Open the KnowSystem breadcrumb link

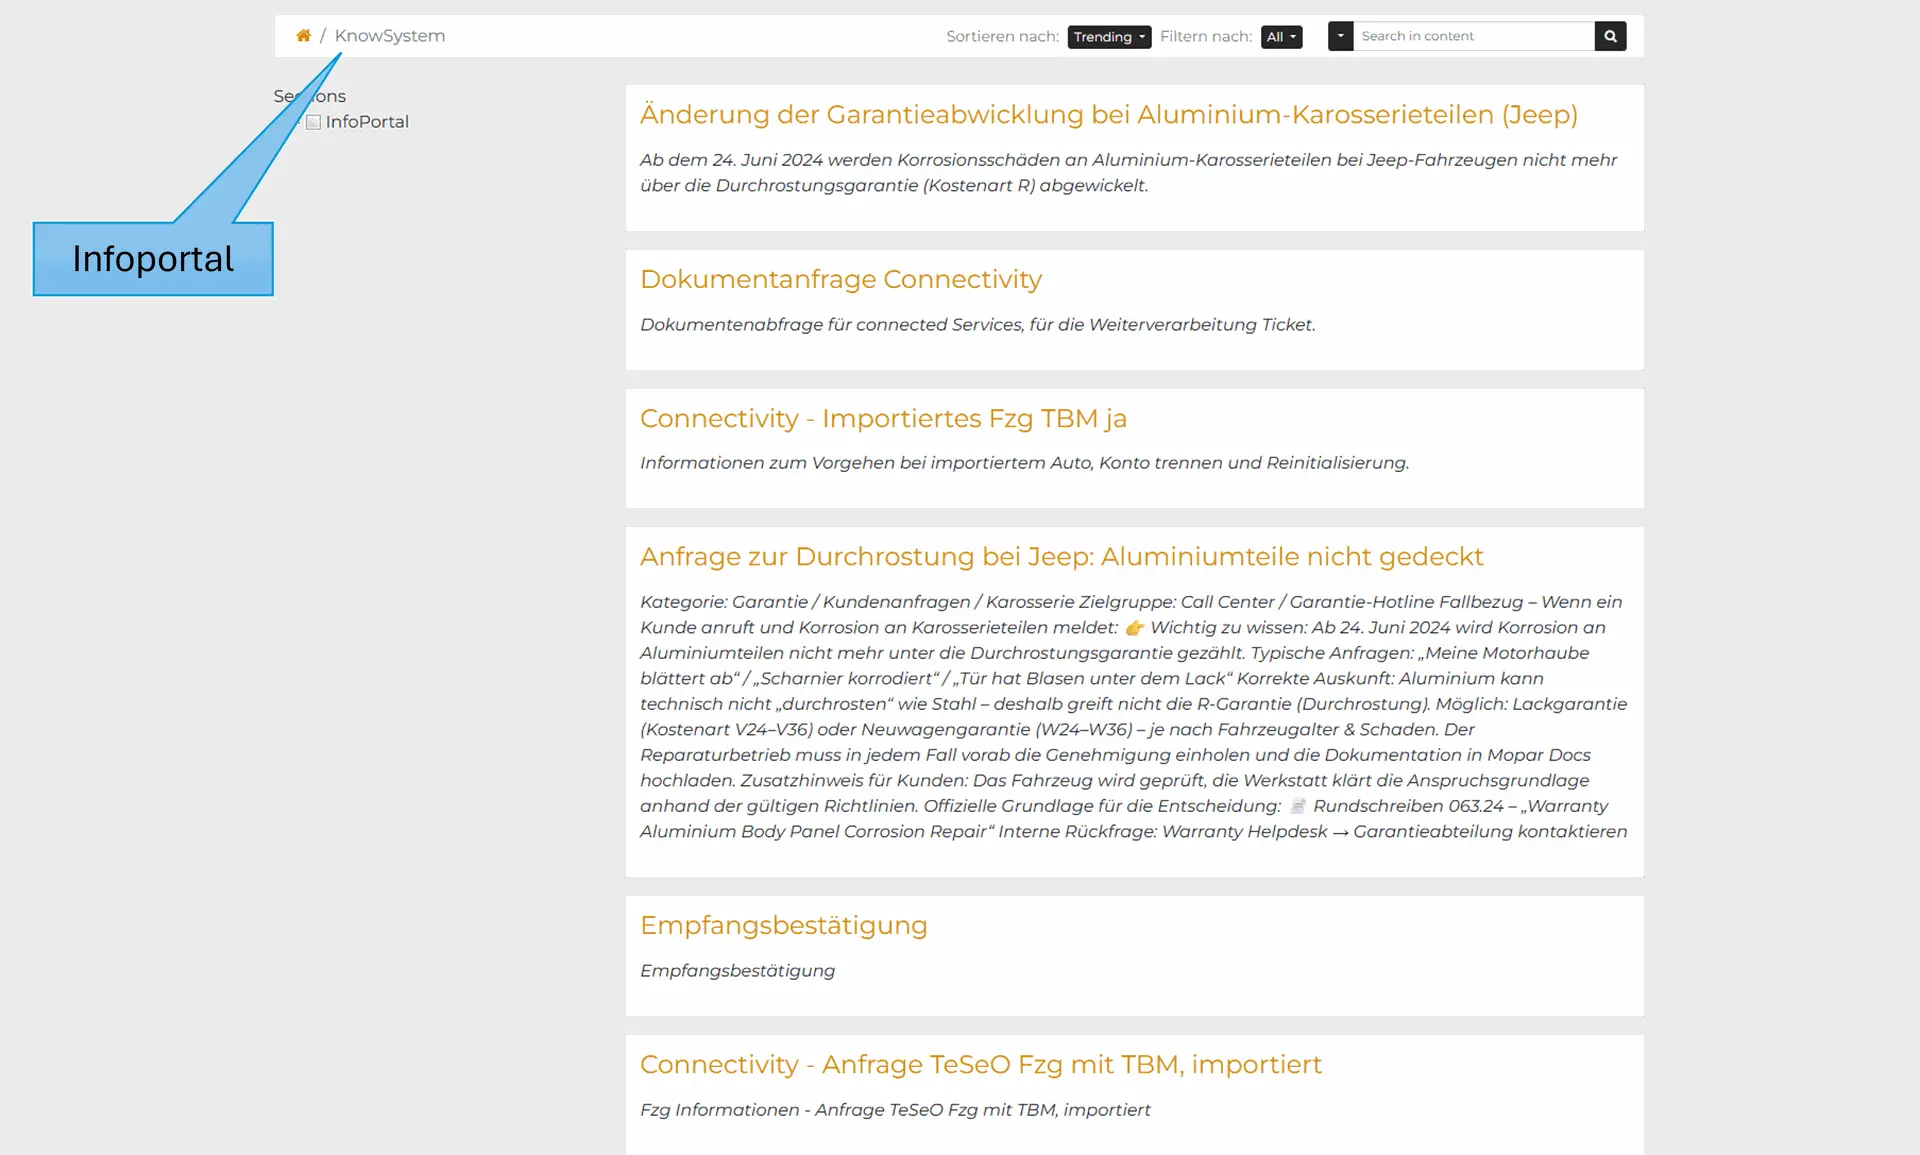tap(390, 36)
